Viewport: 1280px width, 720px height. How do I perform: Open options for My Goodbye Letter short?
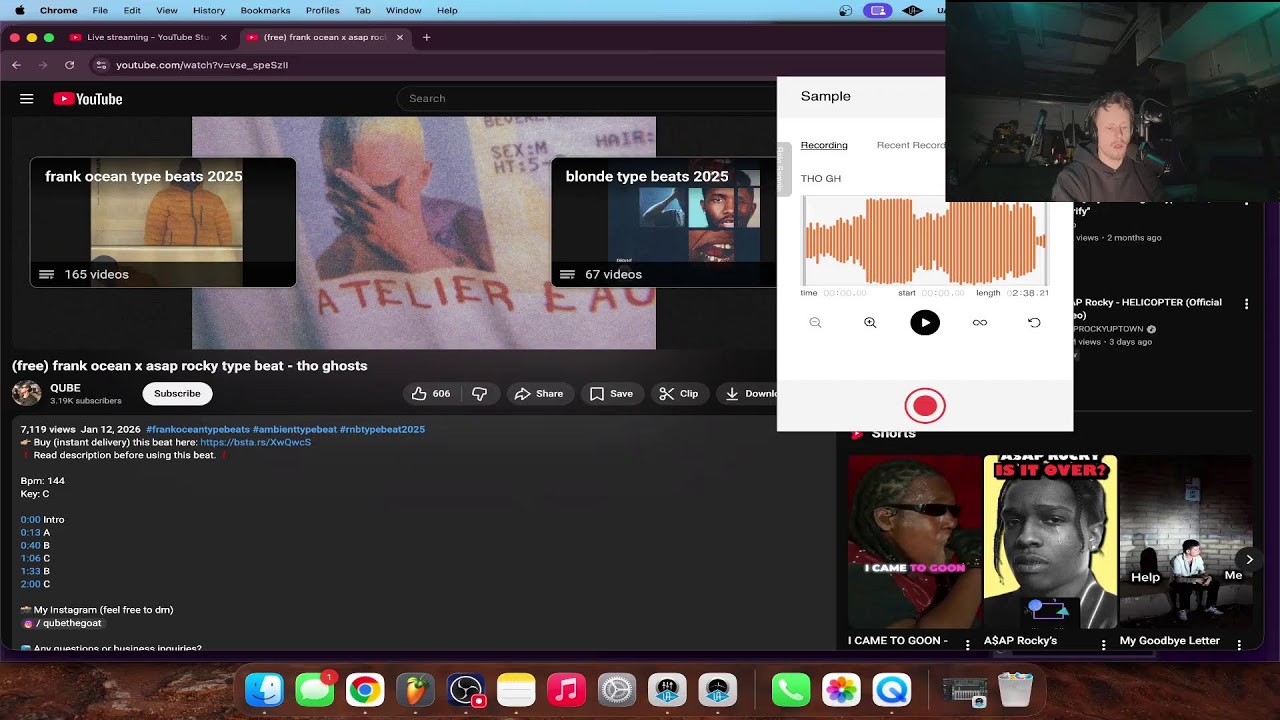pyautogui.click(x=1239, y=646)
